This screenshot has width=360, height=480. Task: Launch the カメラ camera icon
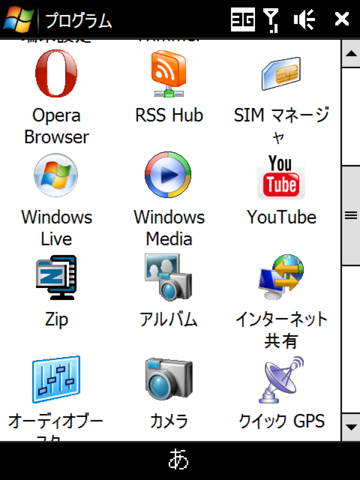(x=169, y=379)
